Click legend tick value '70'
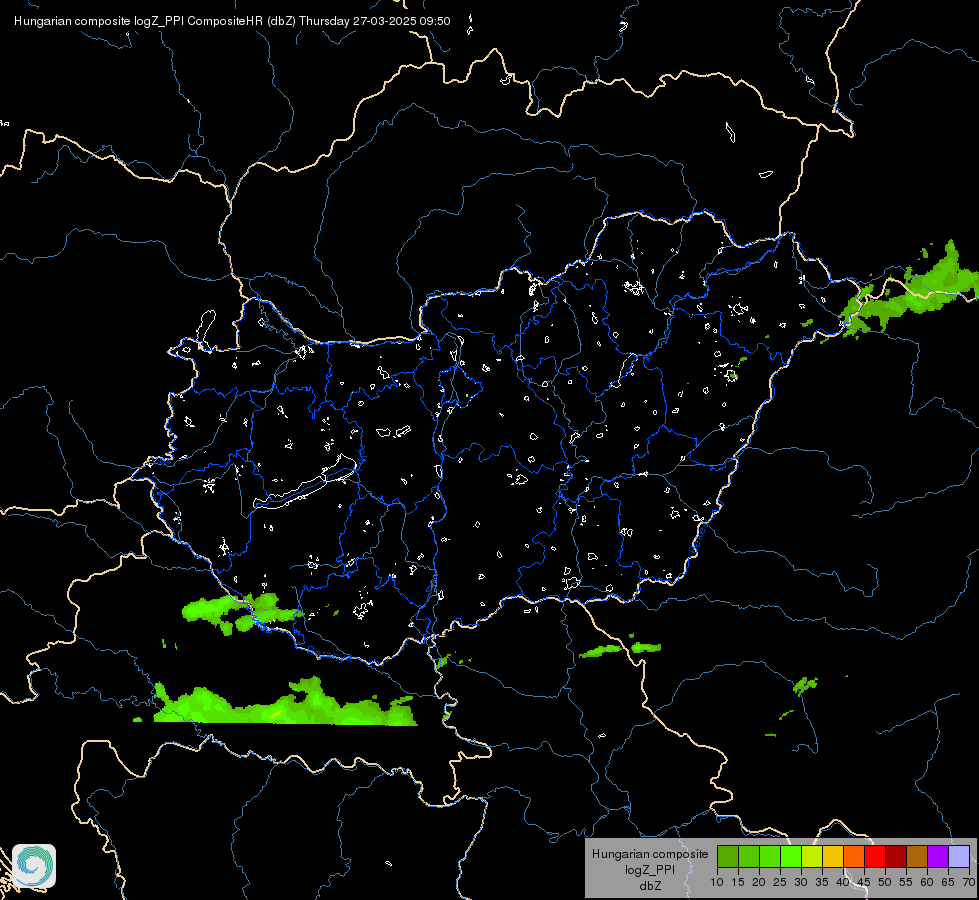The height and width of the screenshot is (900, 979). pyautogui.click(x=968, y=883)
